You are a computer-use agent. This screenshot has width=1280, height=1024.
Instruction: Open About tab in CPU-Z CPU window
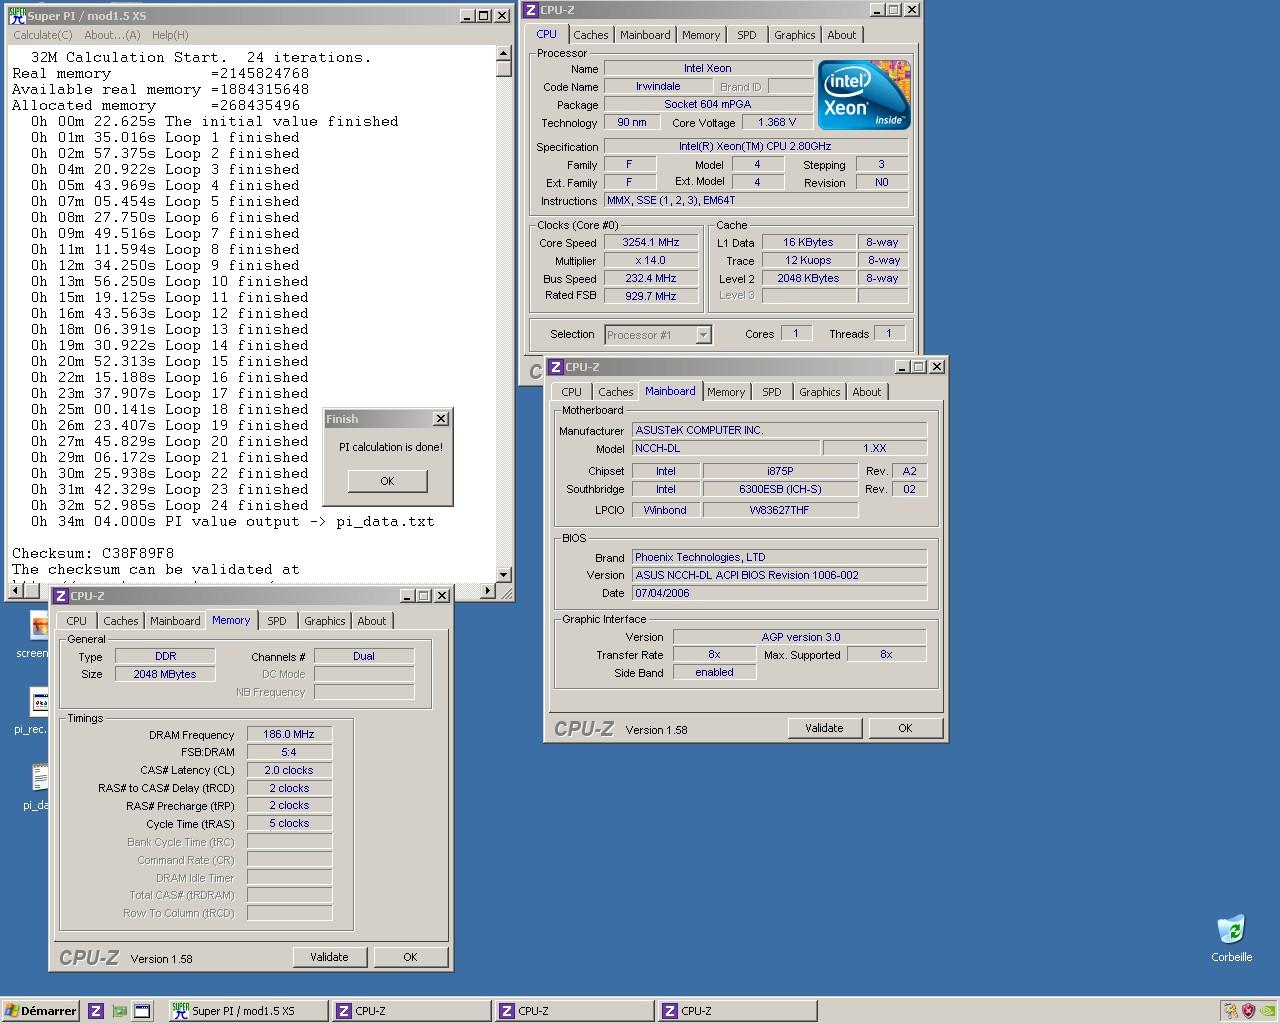tap(842, 35)
